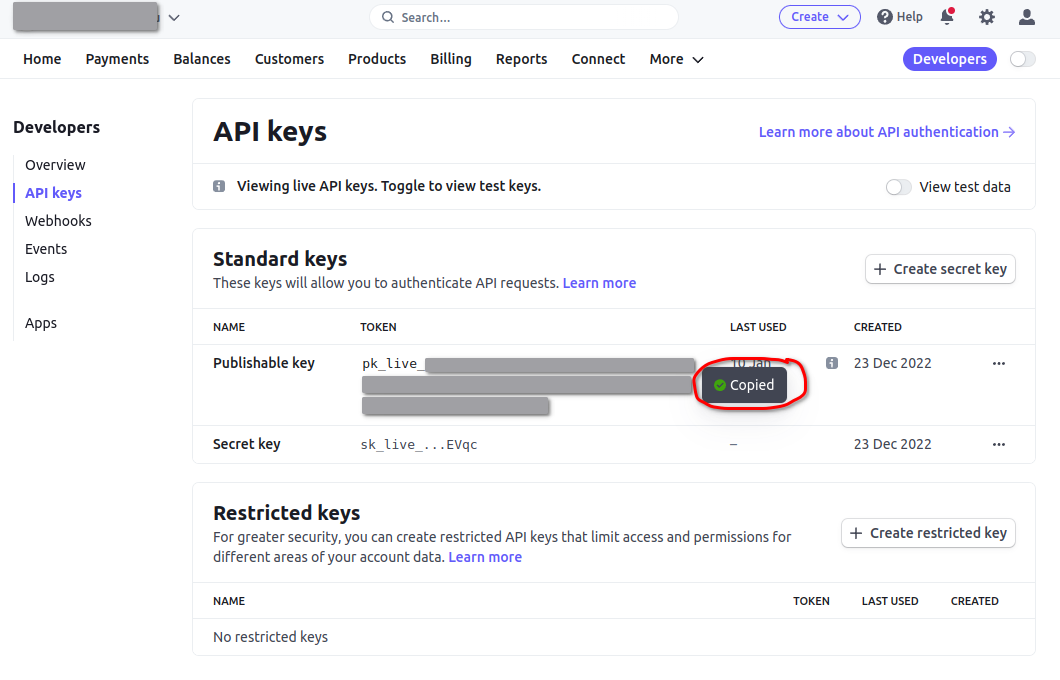This screenshot has width=1060, height=680.
Task: Open the Secret key three-dot menu
Action: pyautogui.click(x=998, y=444)
